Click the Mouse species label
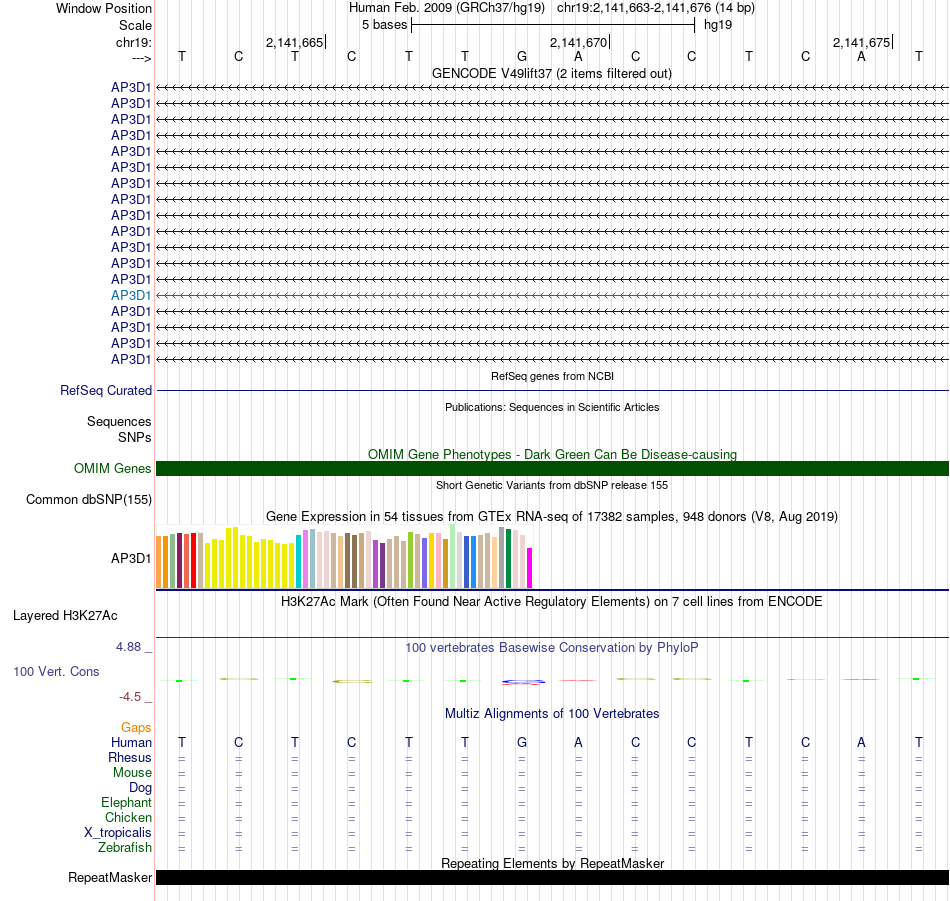Screen dimensions: 950x901 tap(132, 773)
